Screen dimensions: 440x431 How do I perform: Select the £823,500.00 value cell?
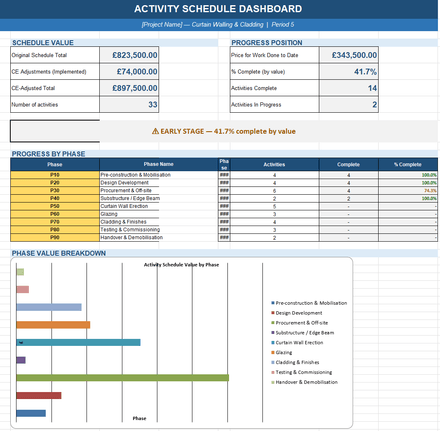pyautogui.click(x=129, y=55)
